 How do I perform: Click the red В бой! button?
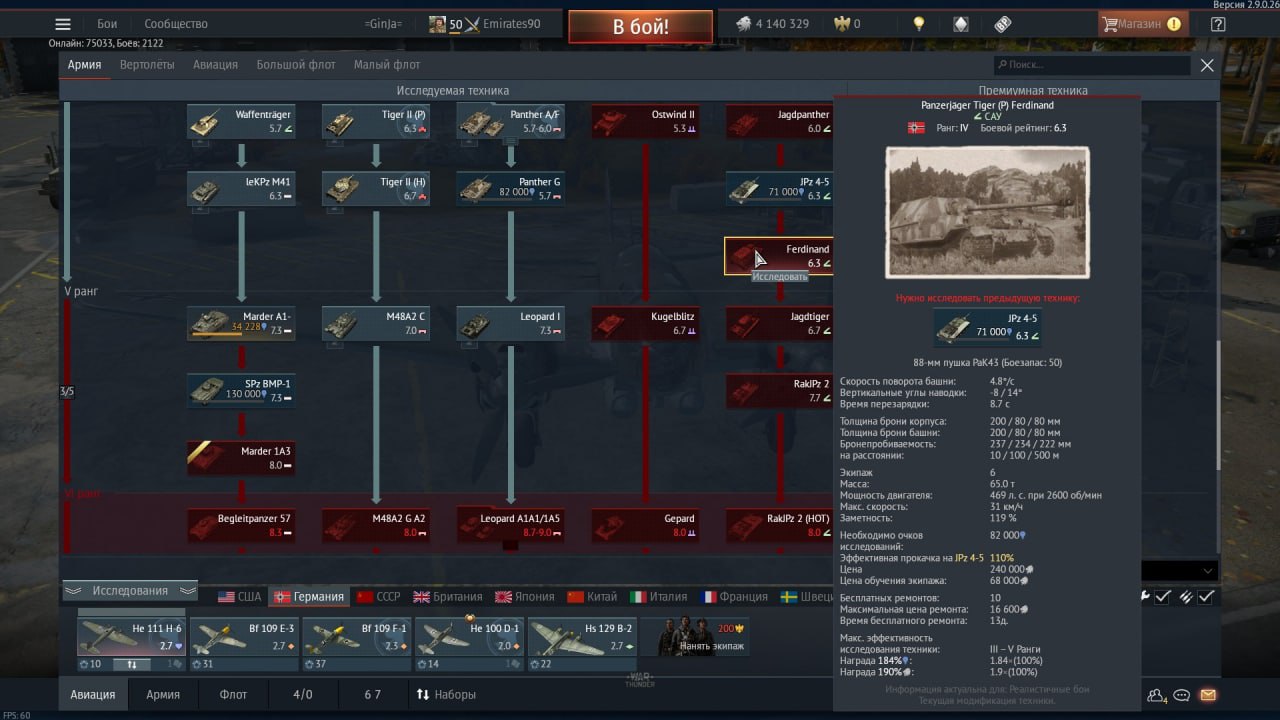640,26
